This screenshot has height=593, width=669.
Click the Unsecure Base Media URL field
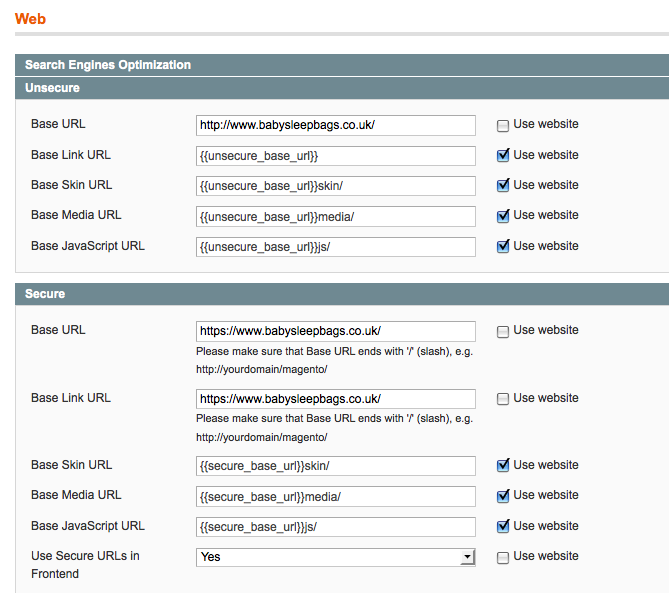tap(336, 217)
